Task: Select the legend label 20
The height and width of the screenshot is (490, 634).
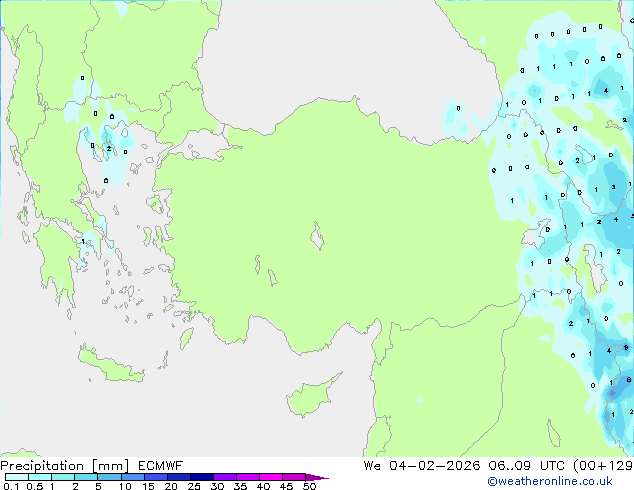Action: pyautogui.click(x=171, y=486)
